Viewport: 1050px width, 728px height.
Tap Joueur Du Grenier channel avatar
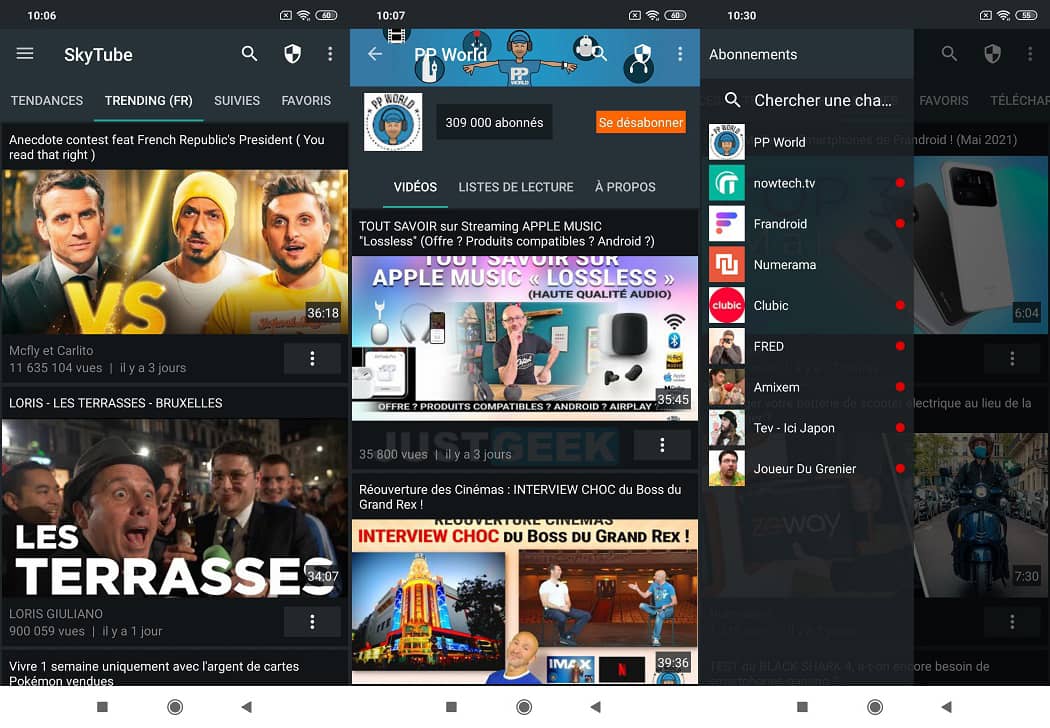pyautogui.click(x=727, y=469)
